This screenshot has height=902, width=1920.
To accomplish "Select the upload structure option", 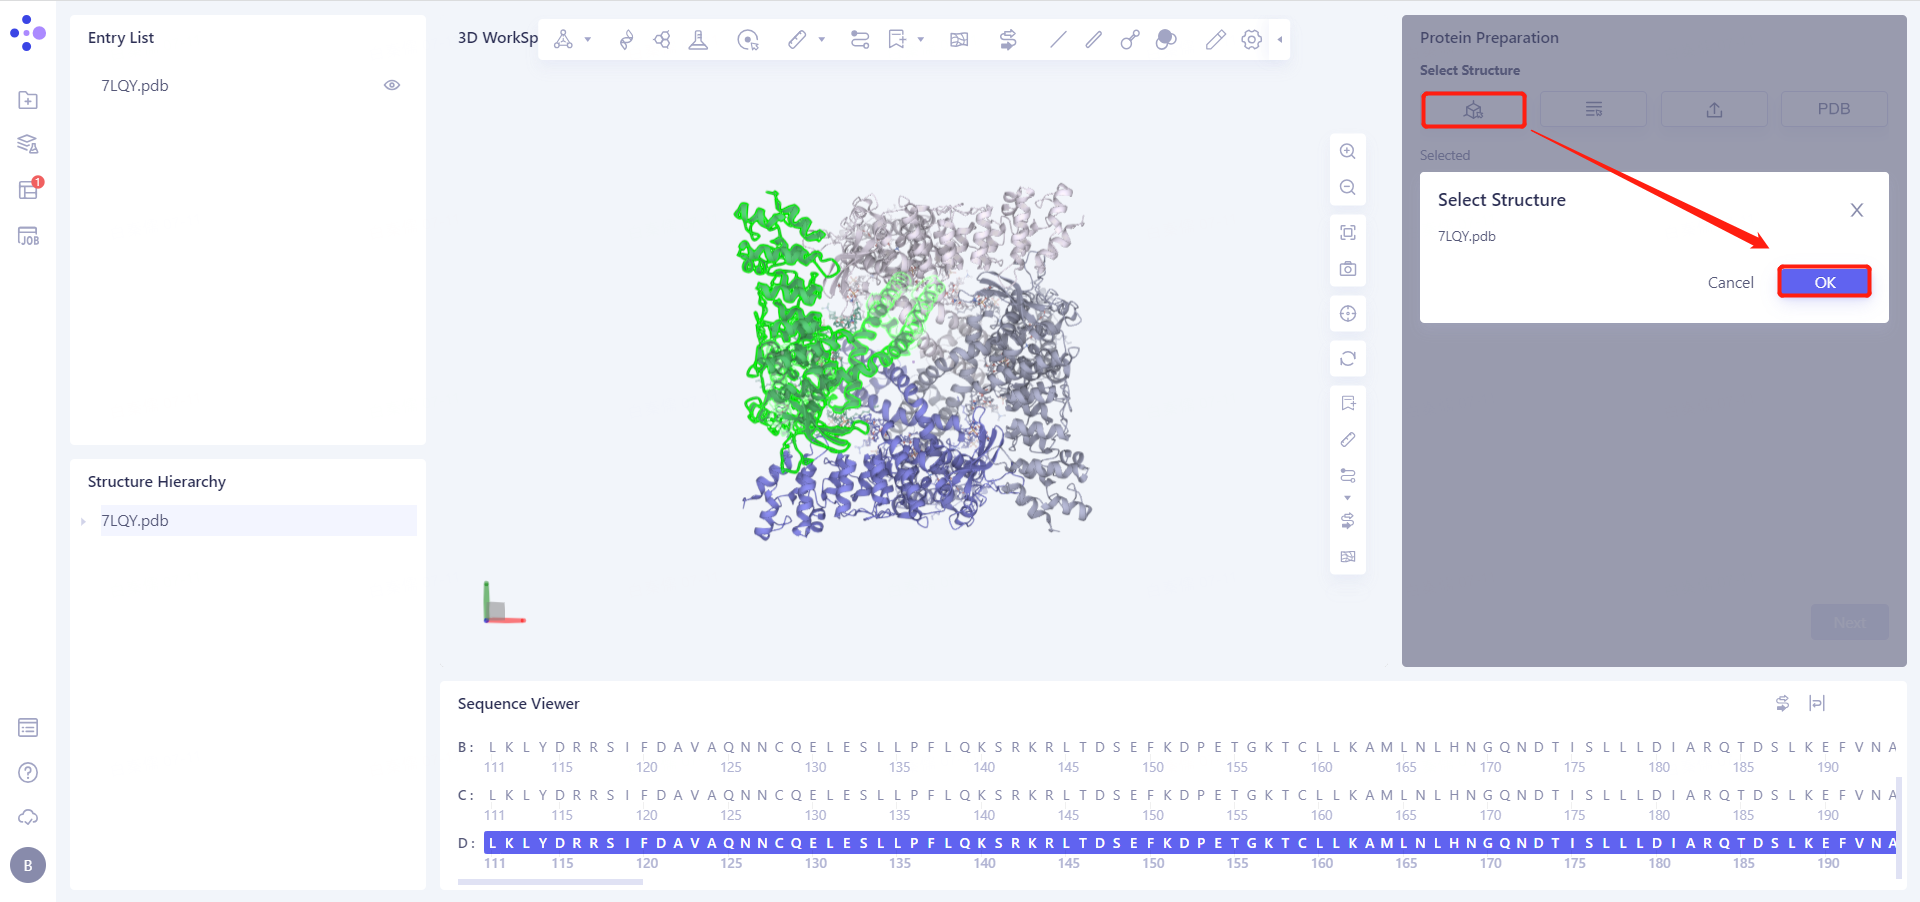I will (x=1713, y=109).
